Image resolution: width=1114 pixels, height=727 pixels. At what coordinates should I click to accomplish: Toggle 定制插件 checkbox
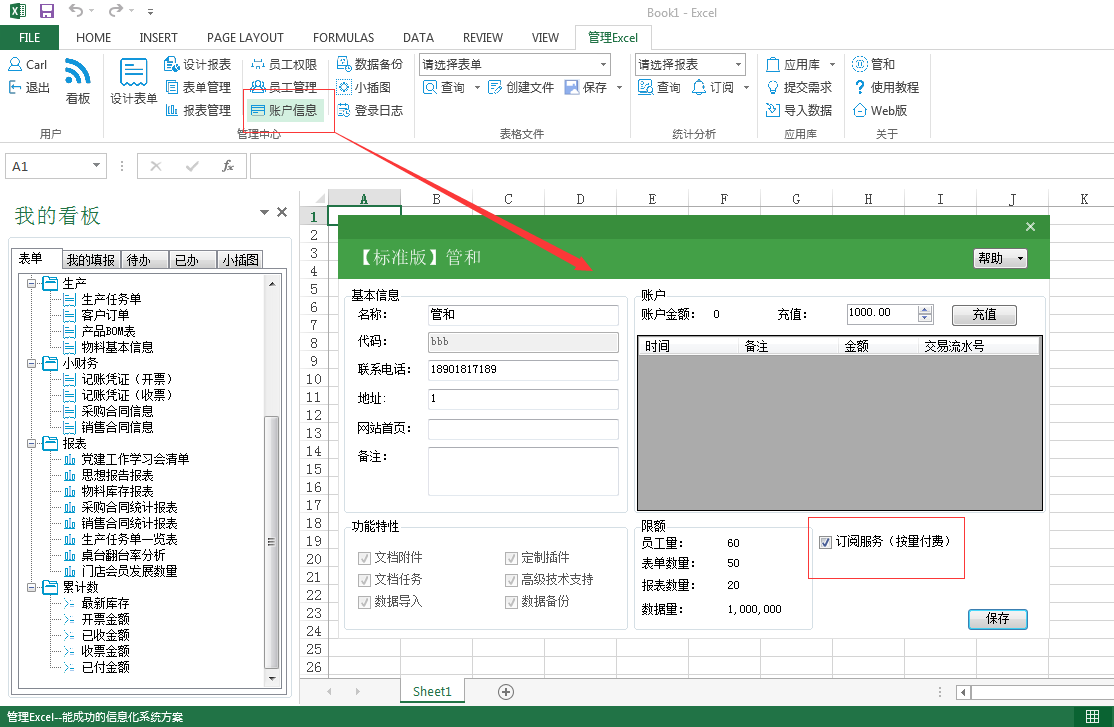511,558
